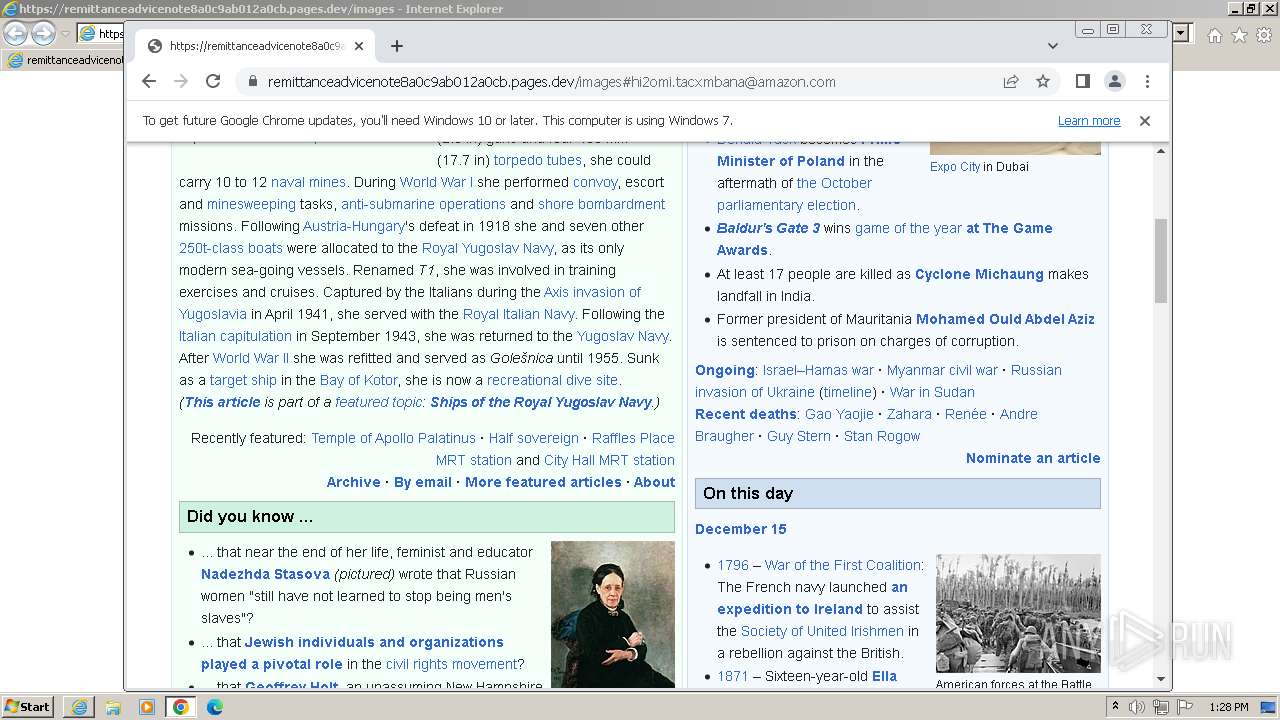The height and width of the screenshot is (720, 1280).
Task: Click the Chrome taskbar icon
Action: (x=181, y=707)
